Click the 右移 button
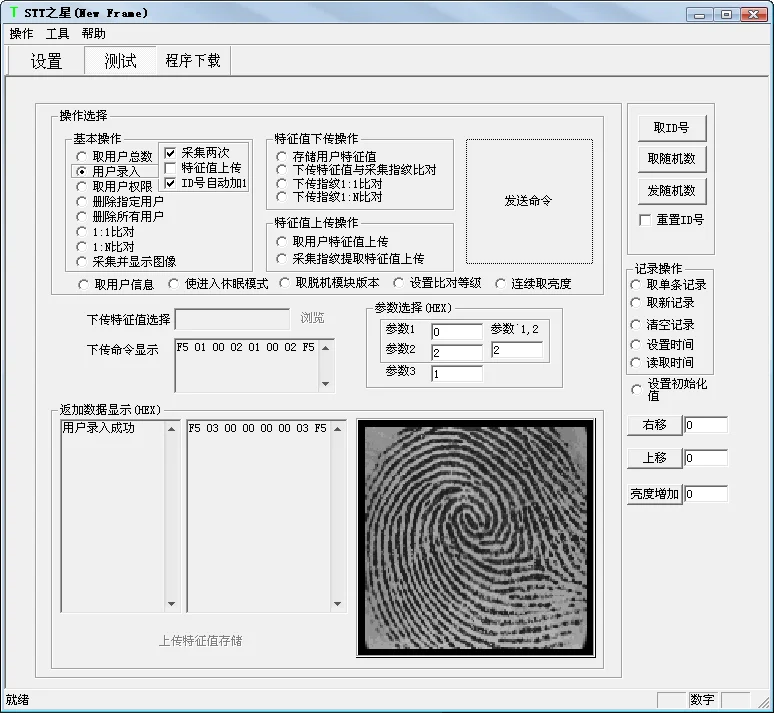Image resolution: width=774 pixels, height=713 pixels. pos(655,425)
